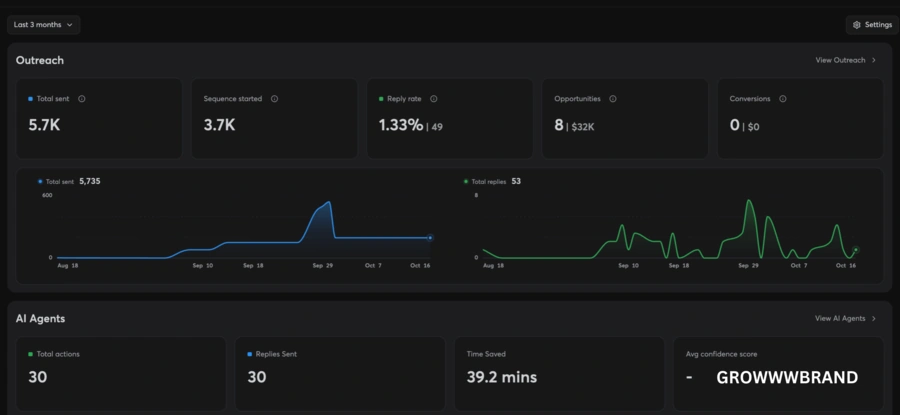
Task: Click the chevron next to View Outreach
Action: (874, 60)
